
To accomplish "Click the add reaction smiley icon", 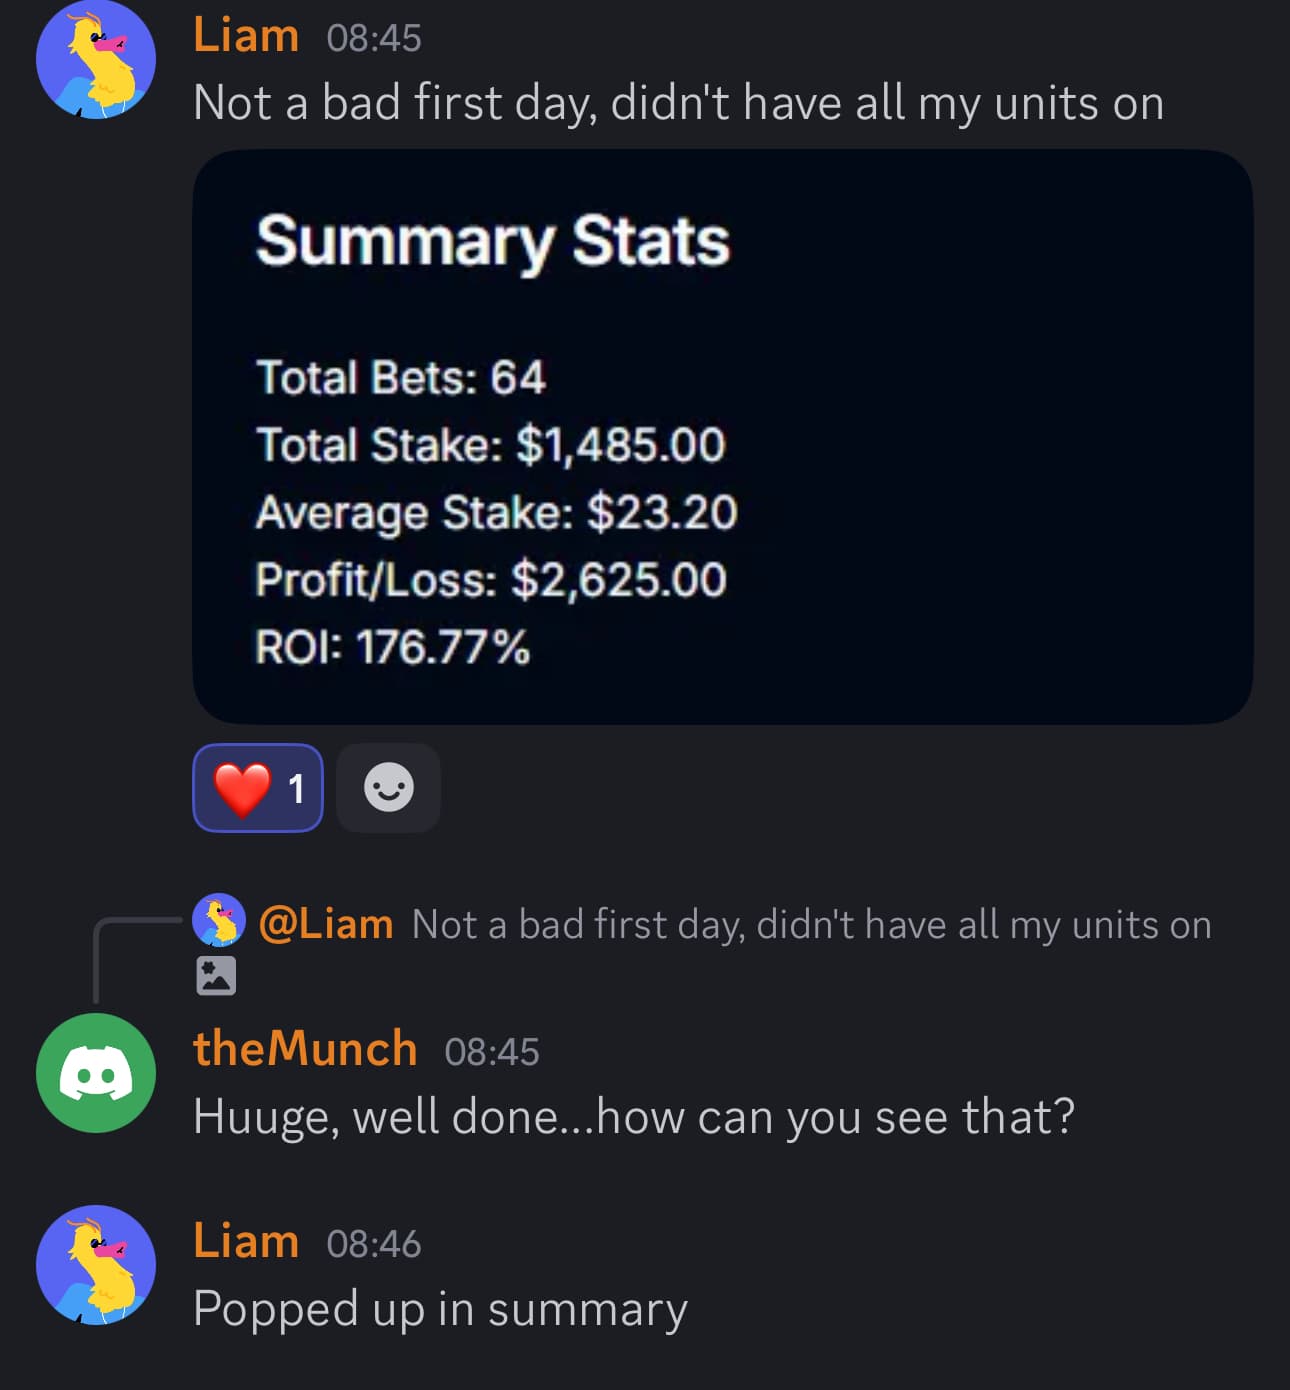I will point(388,788).
